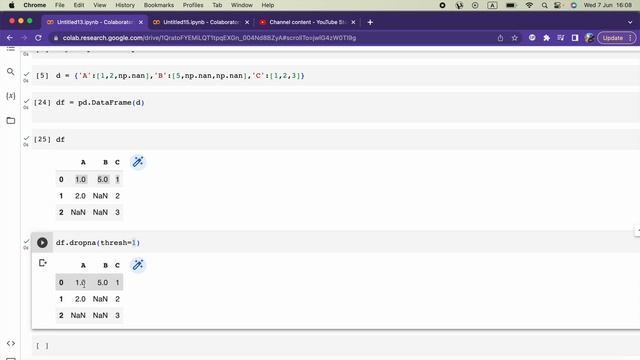Viewport: 640px width, 360px height.
Task: Open the Files folder panel
Action: 11,120
